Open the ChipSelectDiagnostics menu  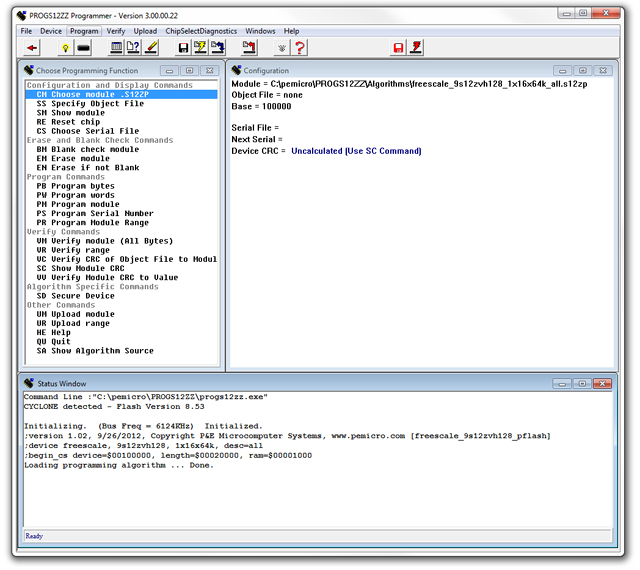coord(201,31)
